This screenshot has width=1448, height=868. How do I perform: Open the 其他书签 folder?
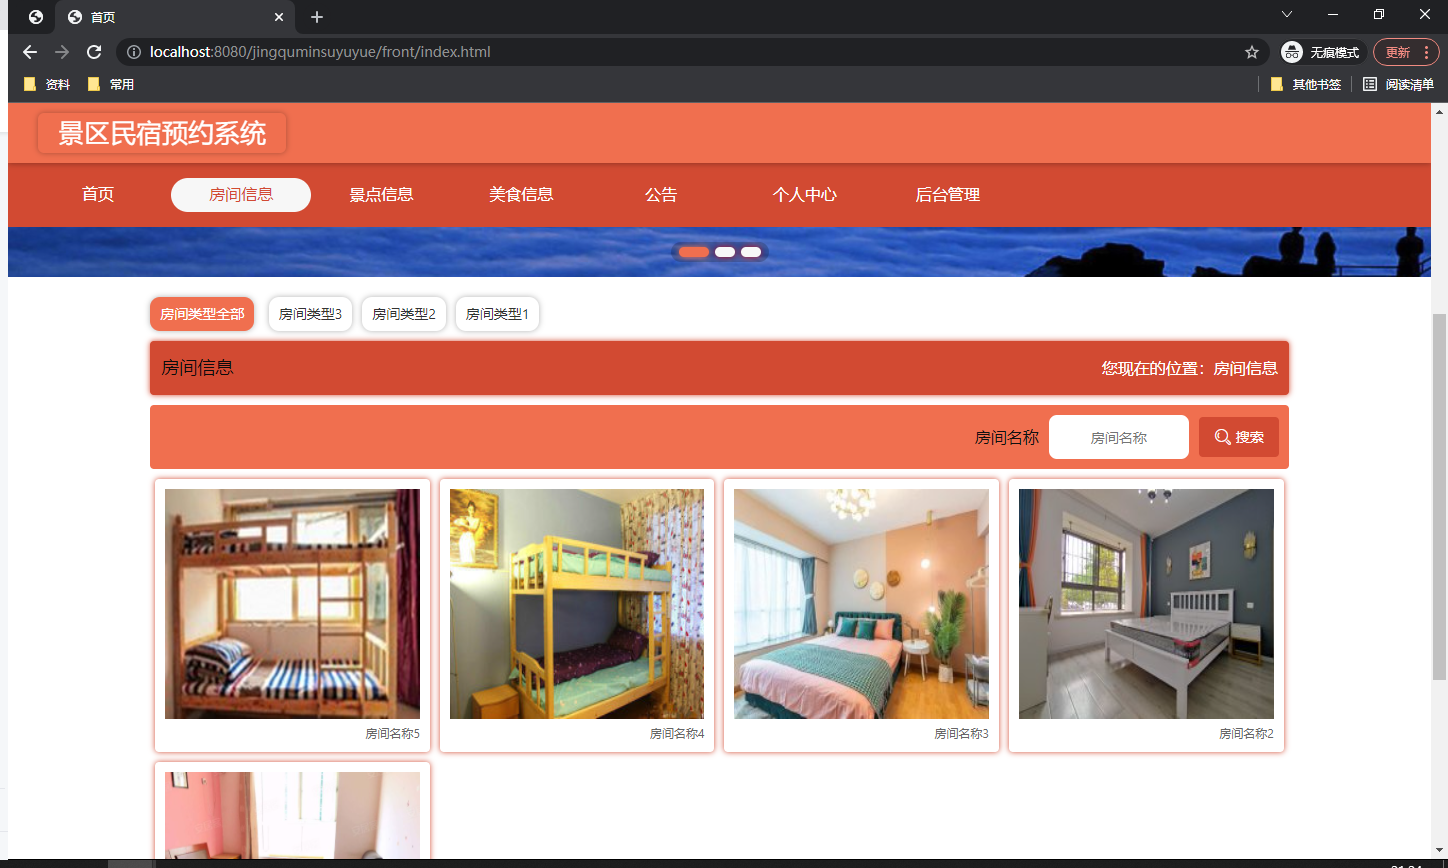click(1306, 85)
